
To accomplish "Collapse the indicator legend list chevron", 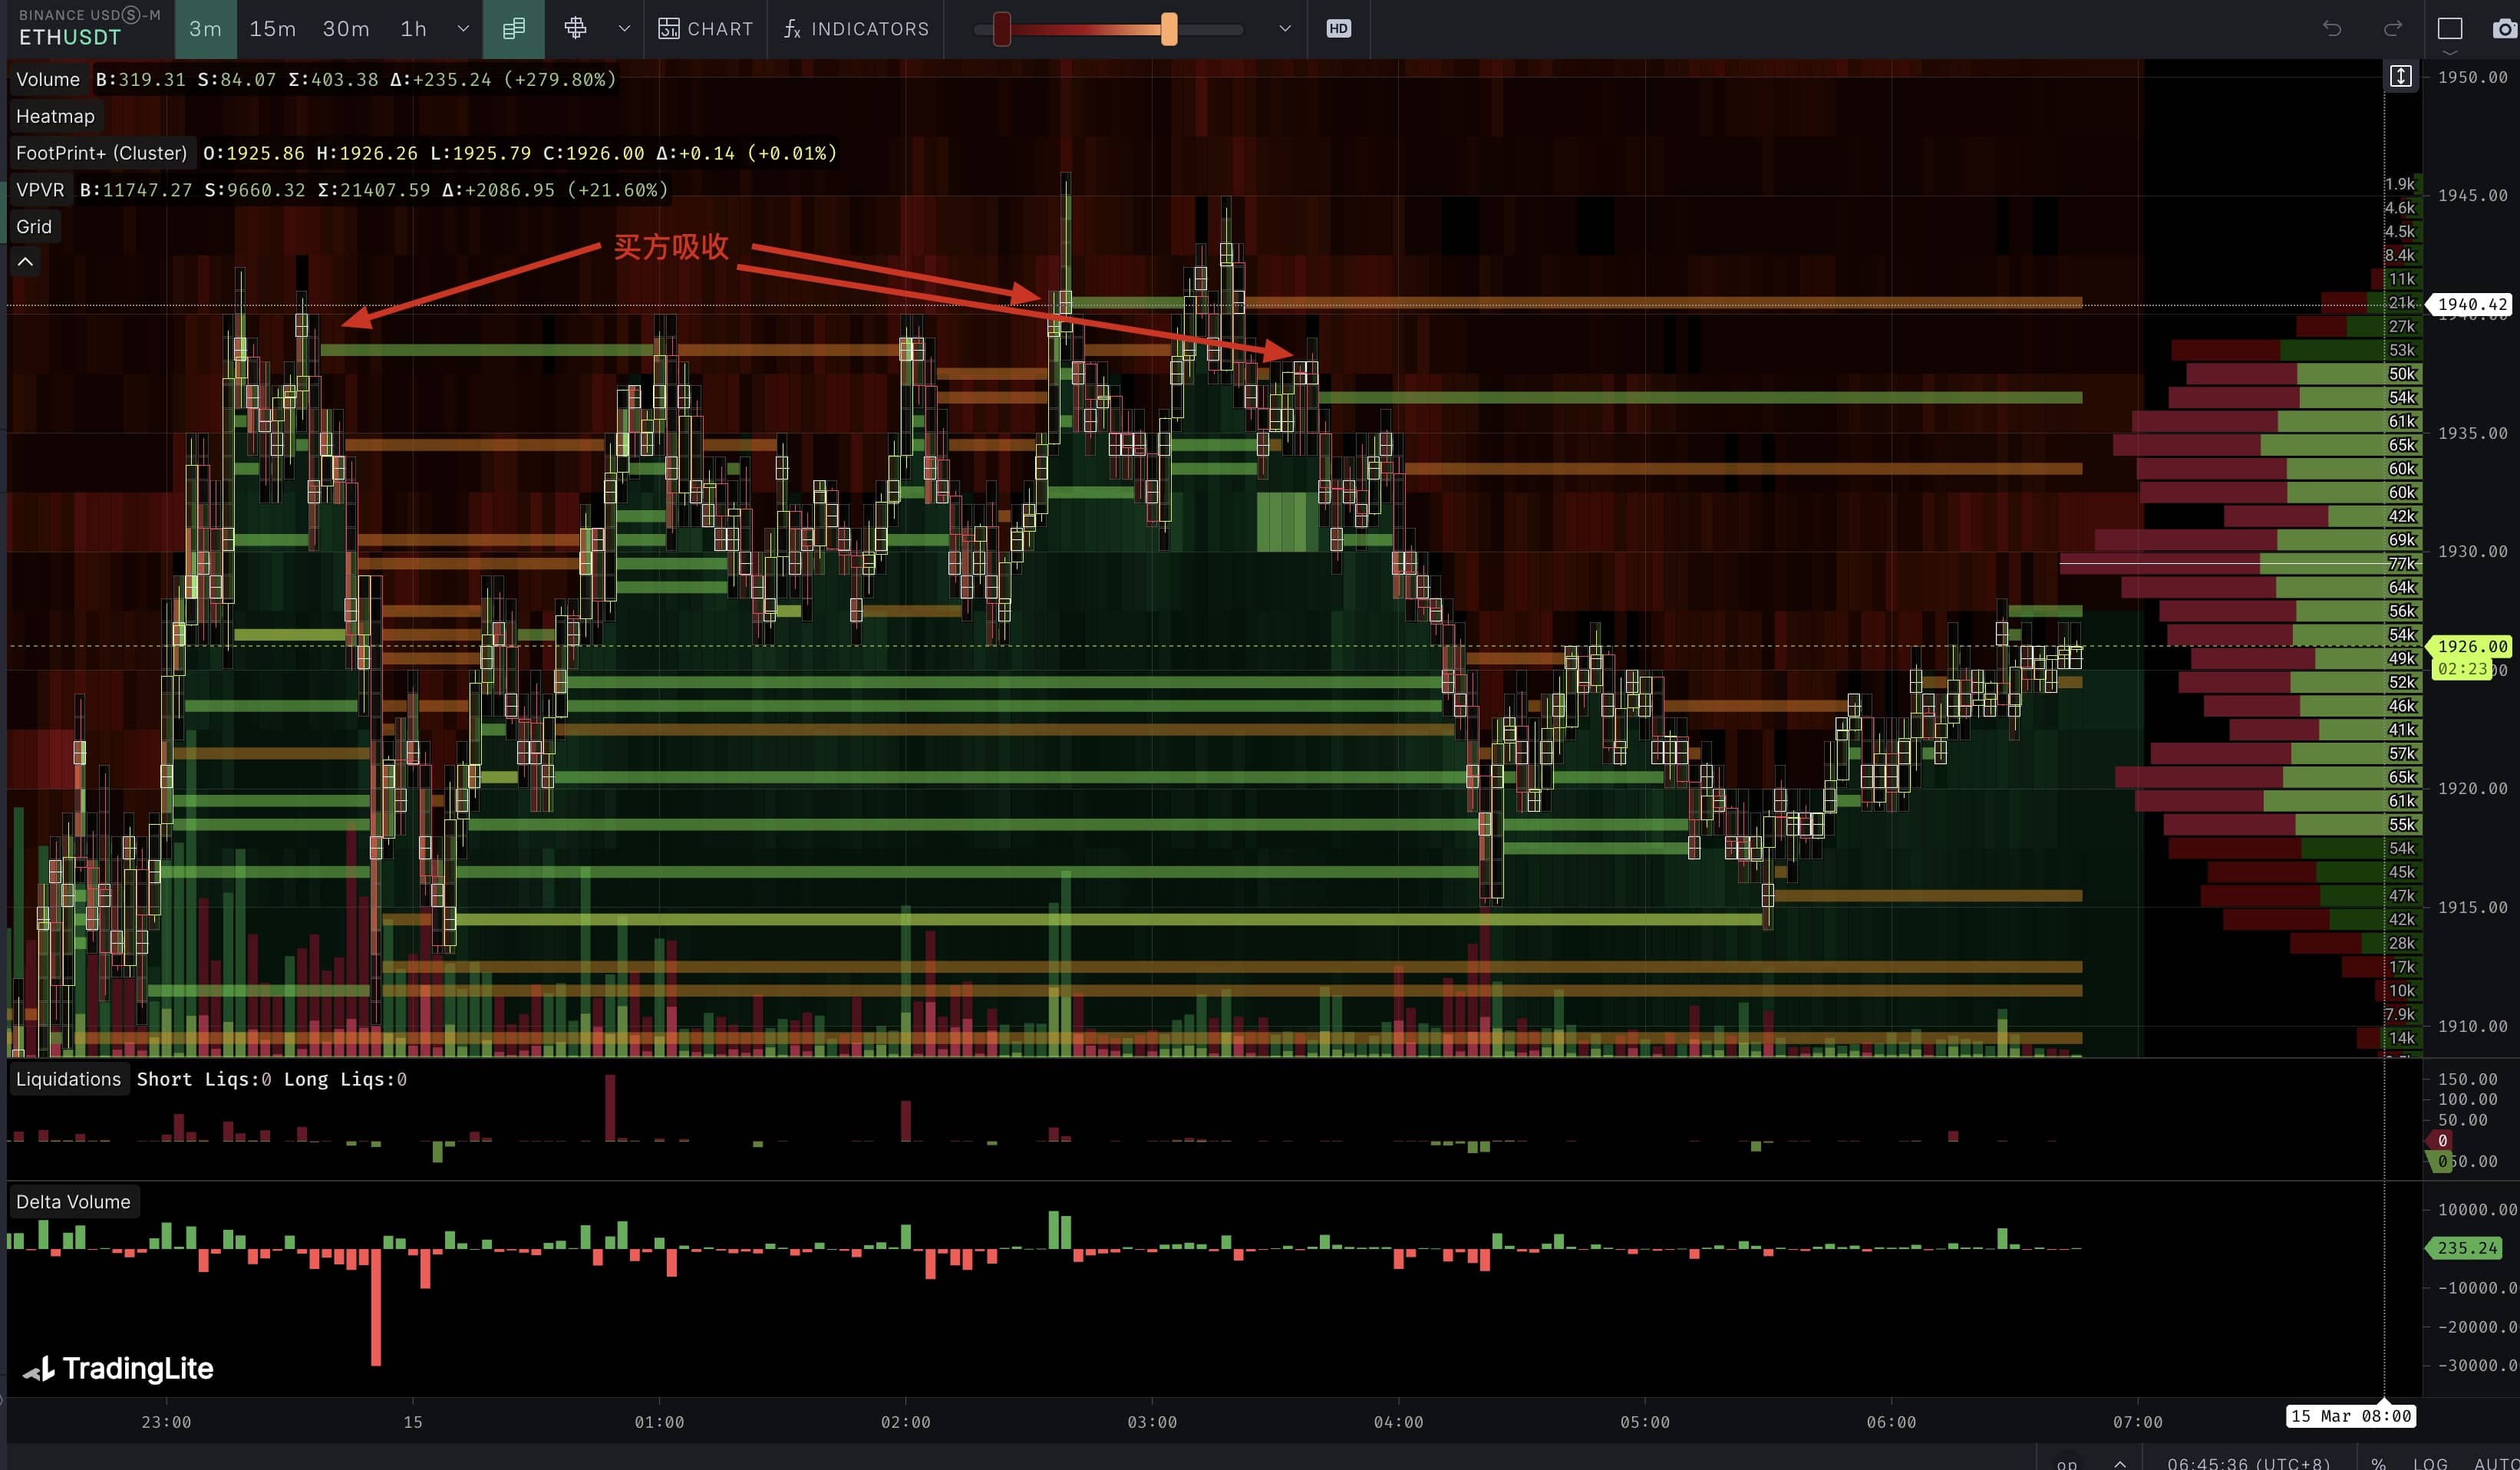I will point(26,262).
